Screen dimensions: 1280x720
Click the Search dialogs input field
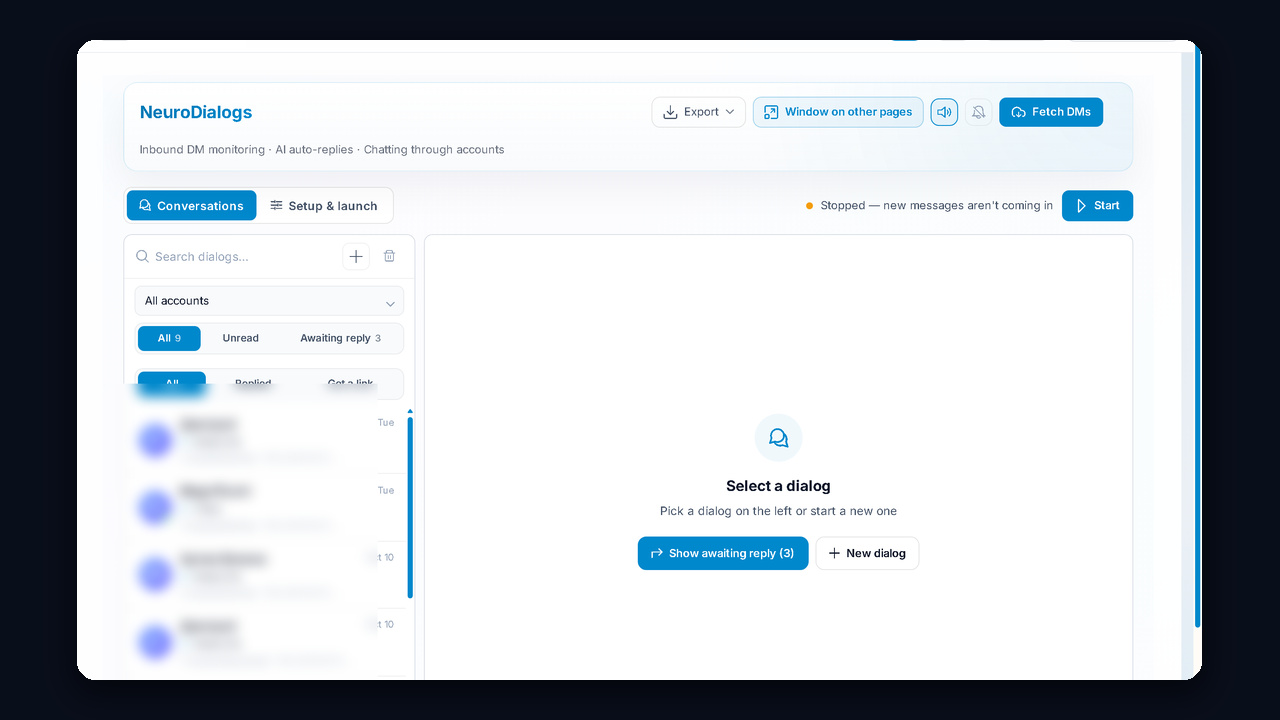[236, 257]
